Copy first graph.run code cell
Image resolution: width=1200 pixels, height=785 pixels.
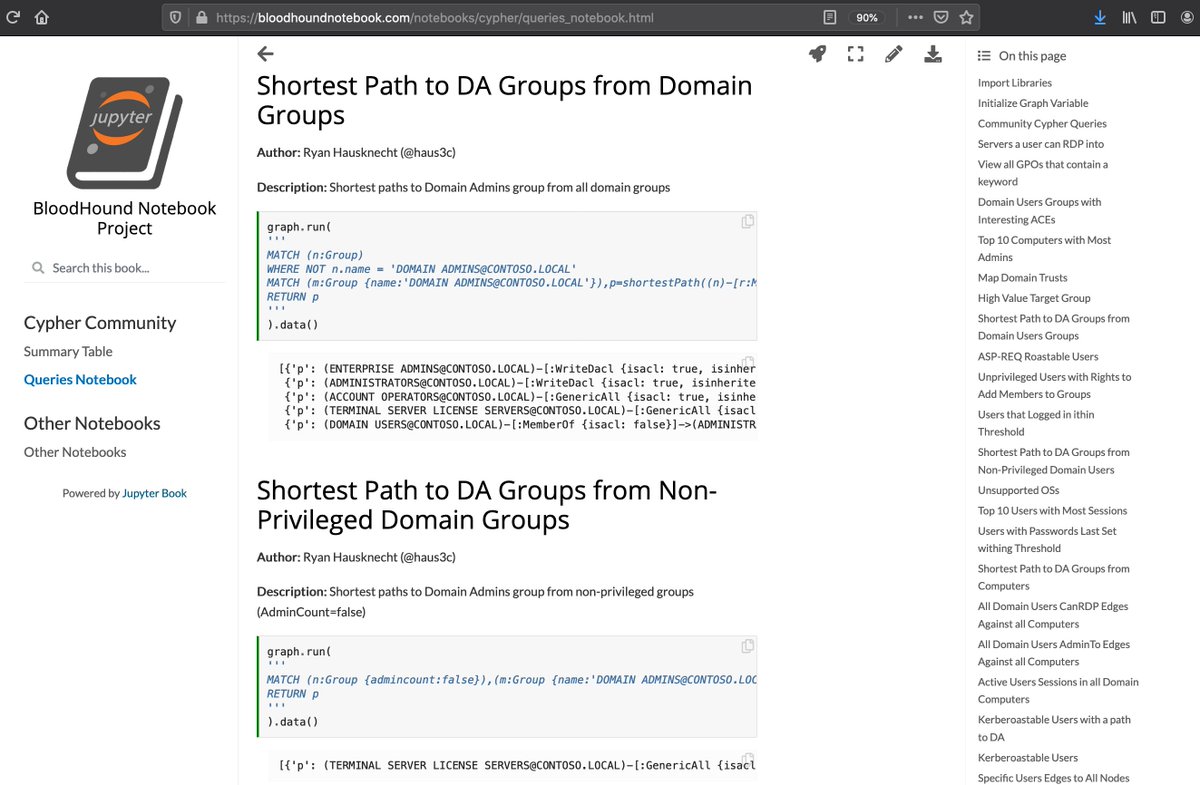(747, 222)
